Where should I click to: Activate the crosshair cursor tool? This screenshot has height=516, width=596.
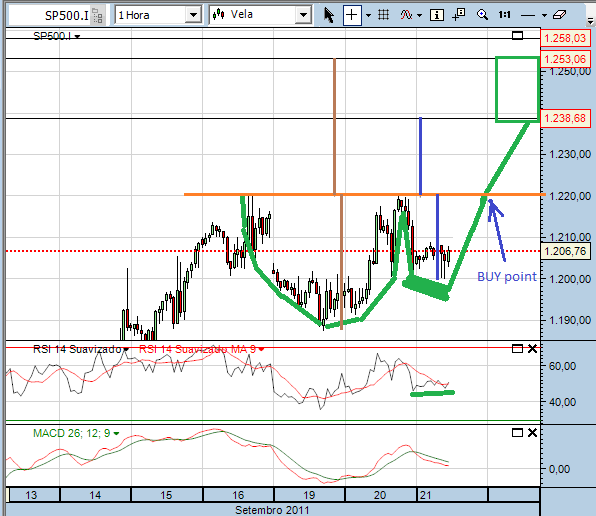tap(352, 15)
